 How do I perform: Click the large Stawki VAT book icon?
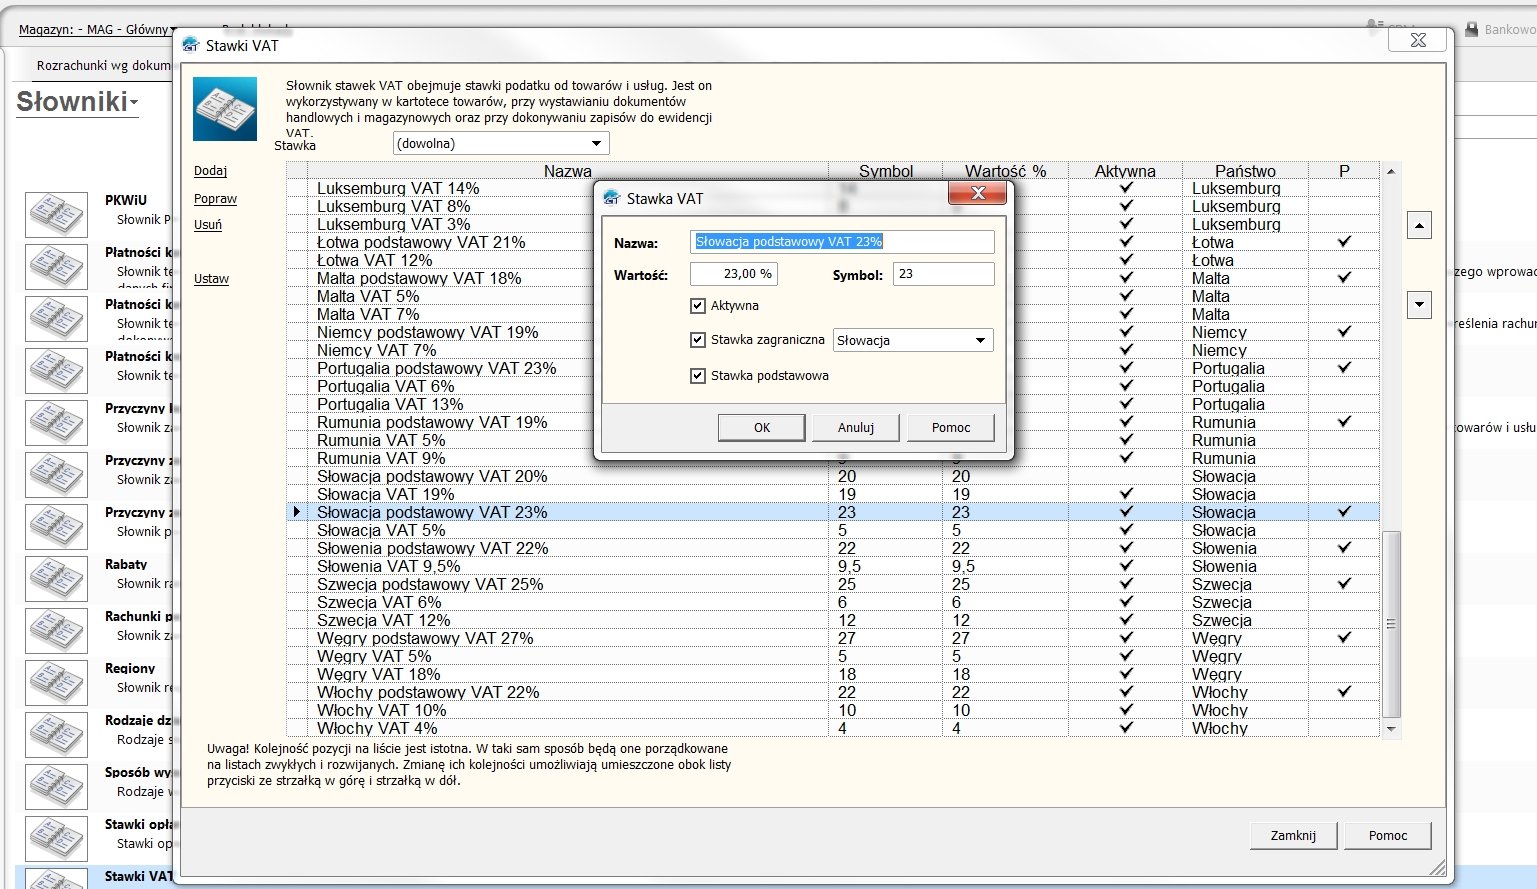point(224,109)
